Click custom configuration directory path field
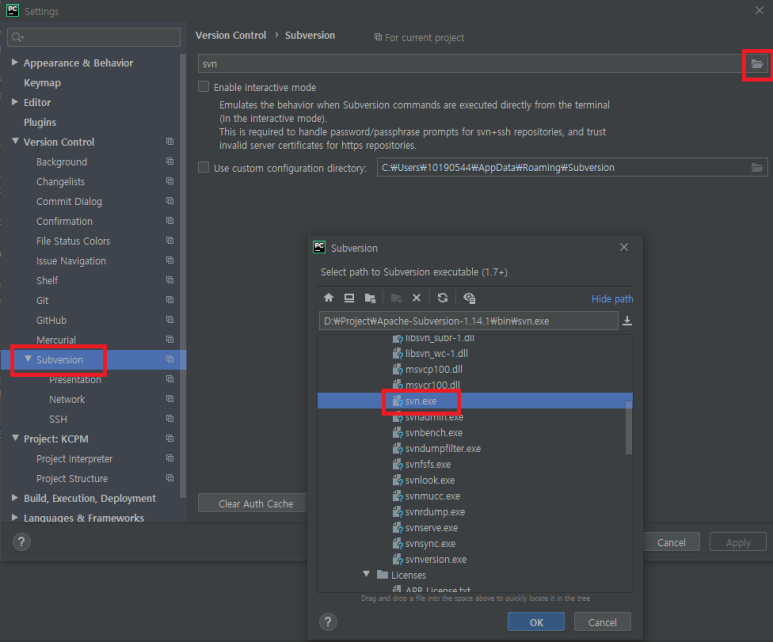Screen dimensions: 773x642 [563, 168]
